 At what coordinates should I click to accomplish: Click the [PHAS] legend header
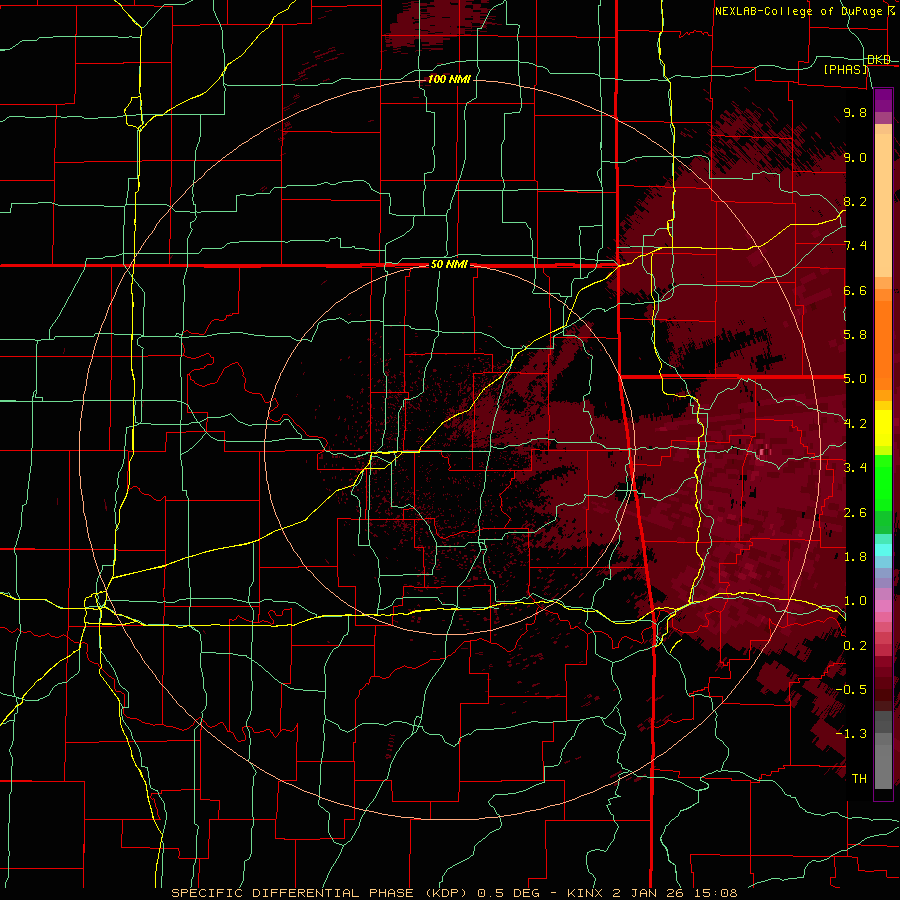845,70
